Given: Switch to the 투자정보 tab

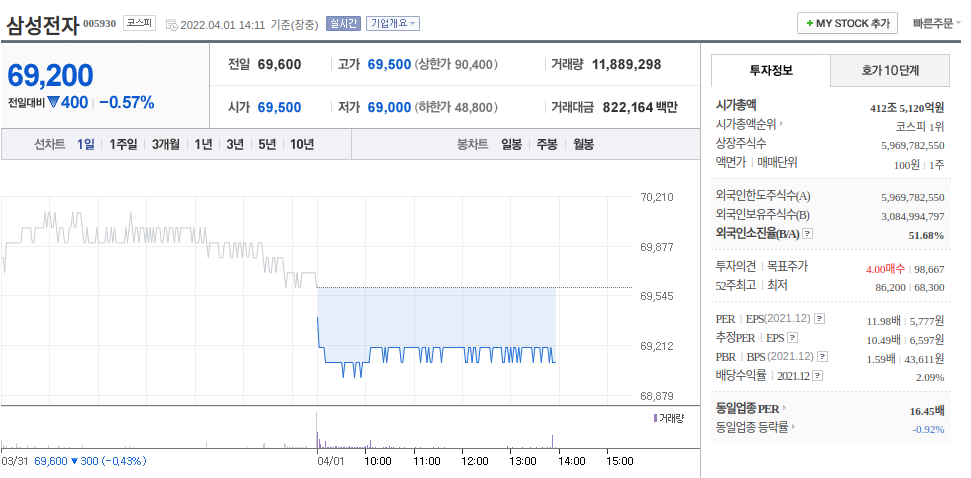Looking at the screenshot, I should 770,70.
